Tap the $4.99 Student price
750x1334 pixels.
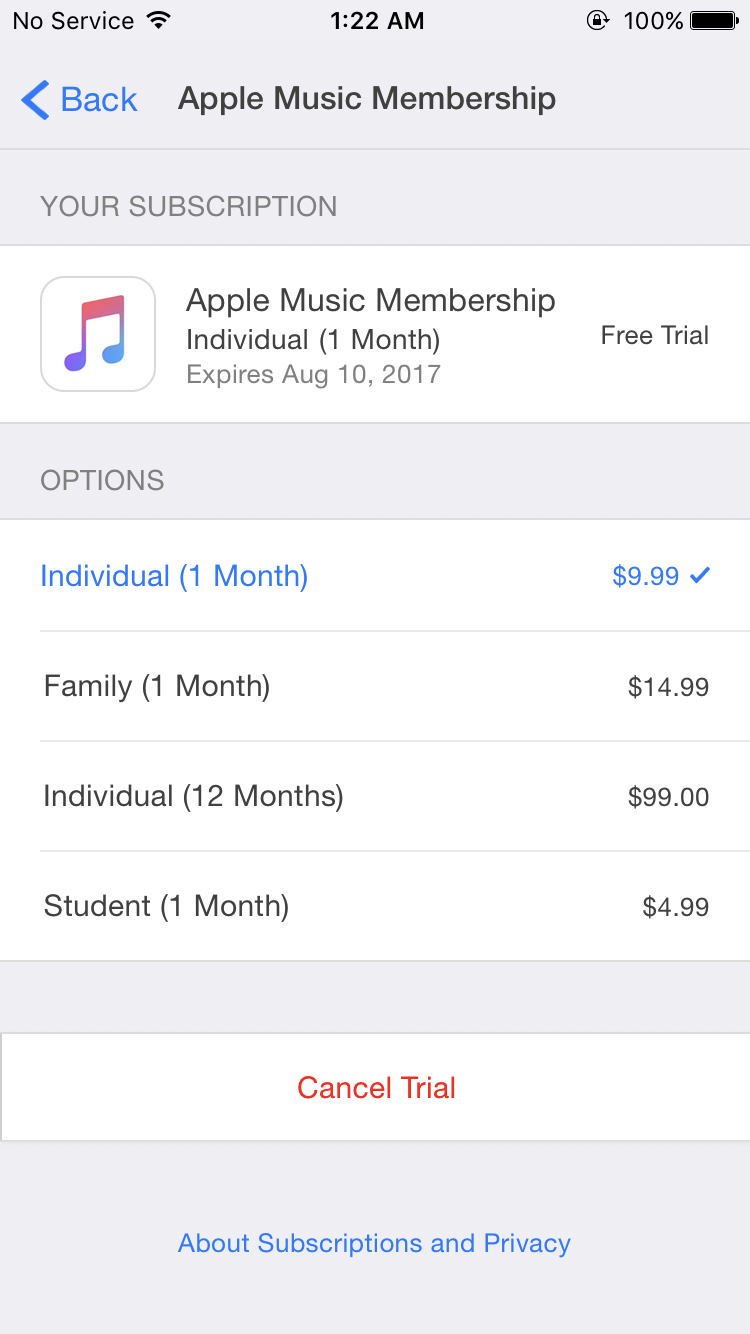(675, 907)
